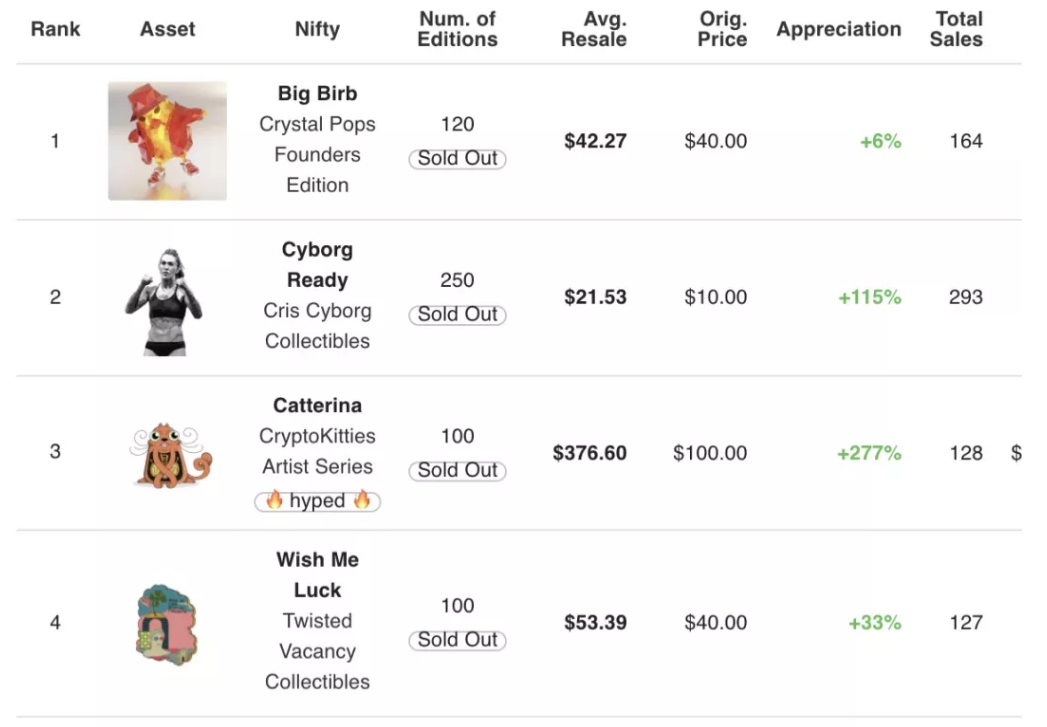Click Sold Out badge for Cyborg Ready
The image size is (1047, 727).
pos(457,314)
